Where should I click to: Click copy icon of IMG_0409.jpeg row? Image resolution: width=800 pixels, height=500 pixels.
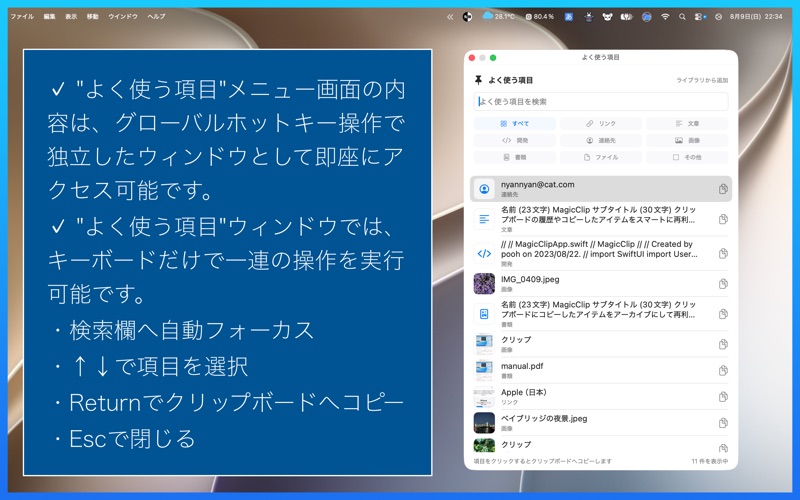click(723, 284)
